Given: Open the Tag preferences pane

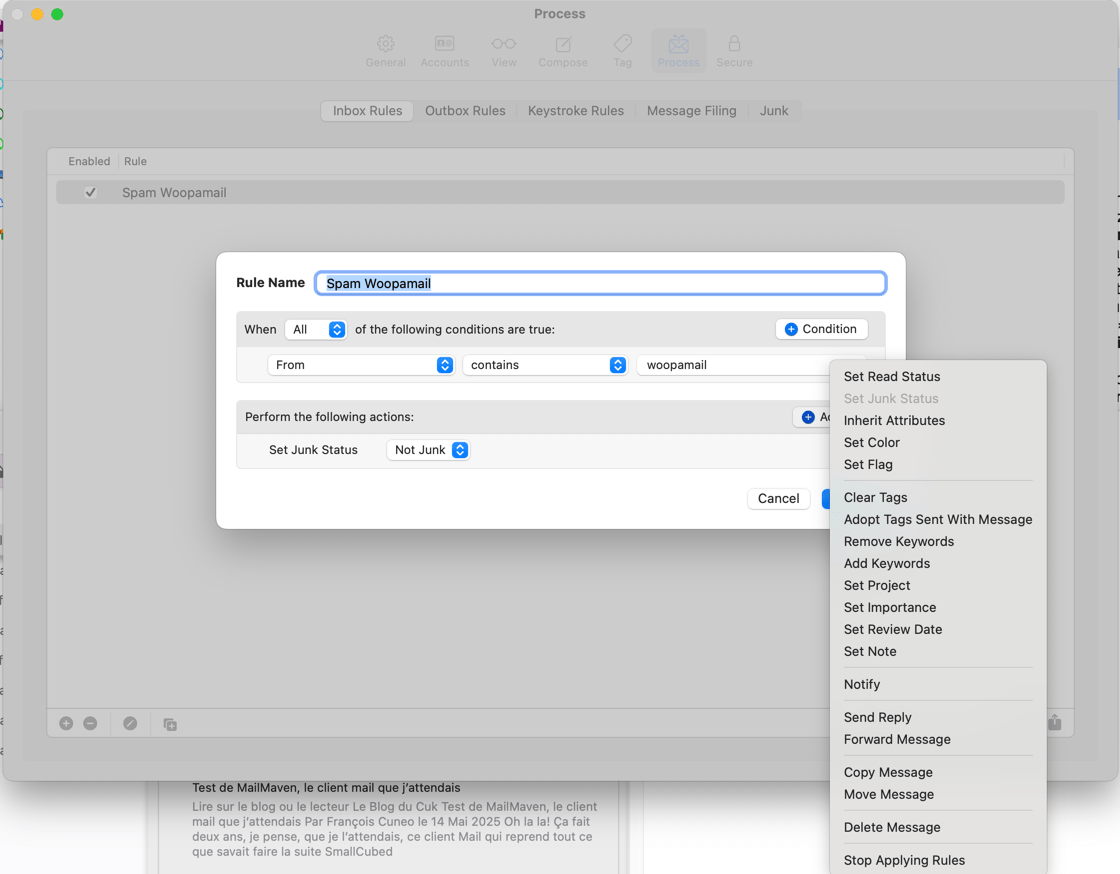Looking at the screenshot, I should (x=622, y=51).
